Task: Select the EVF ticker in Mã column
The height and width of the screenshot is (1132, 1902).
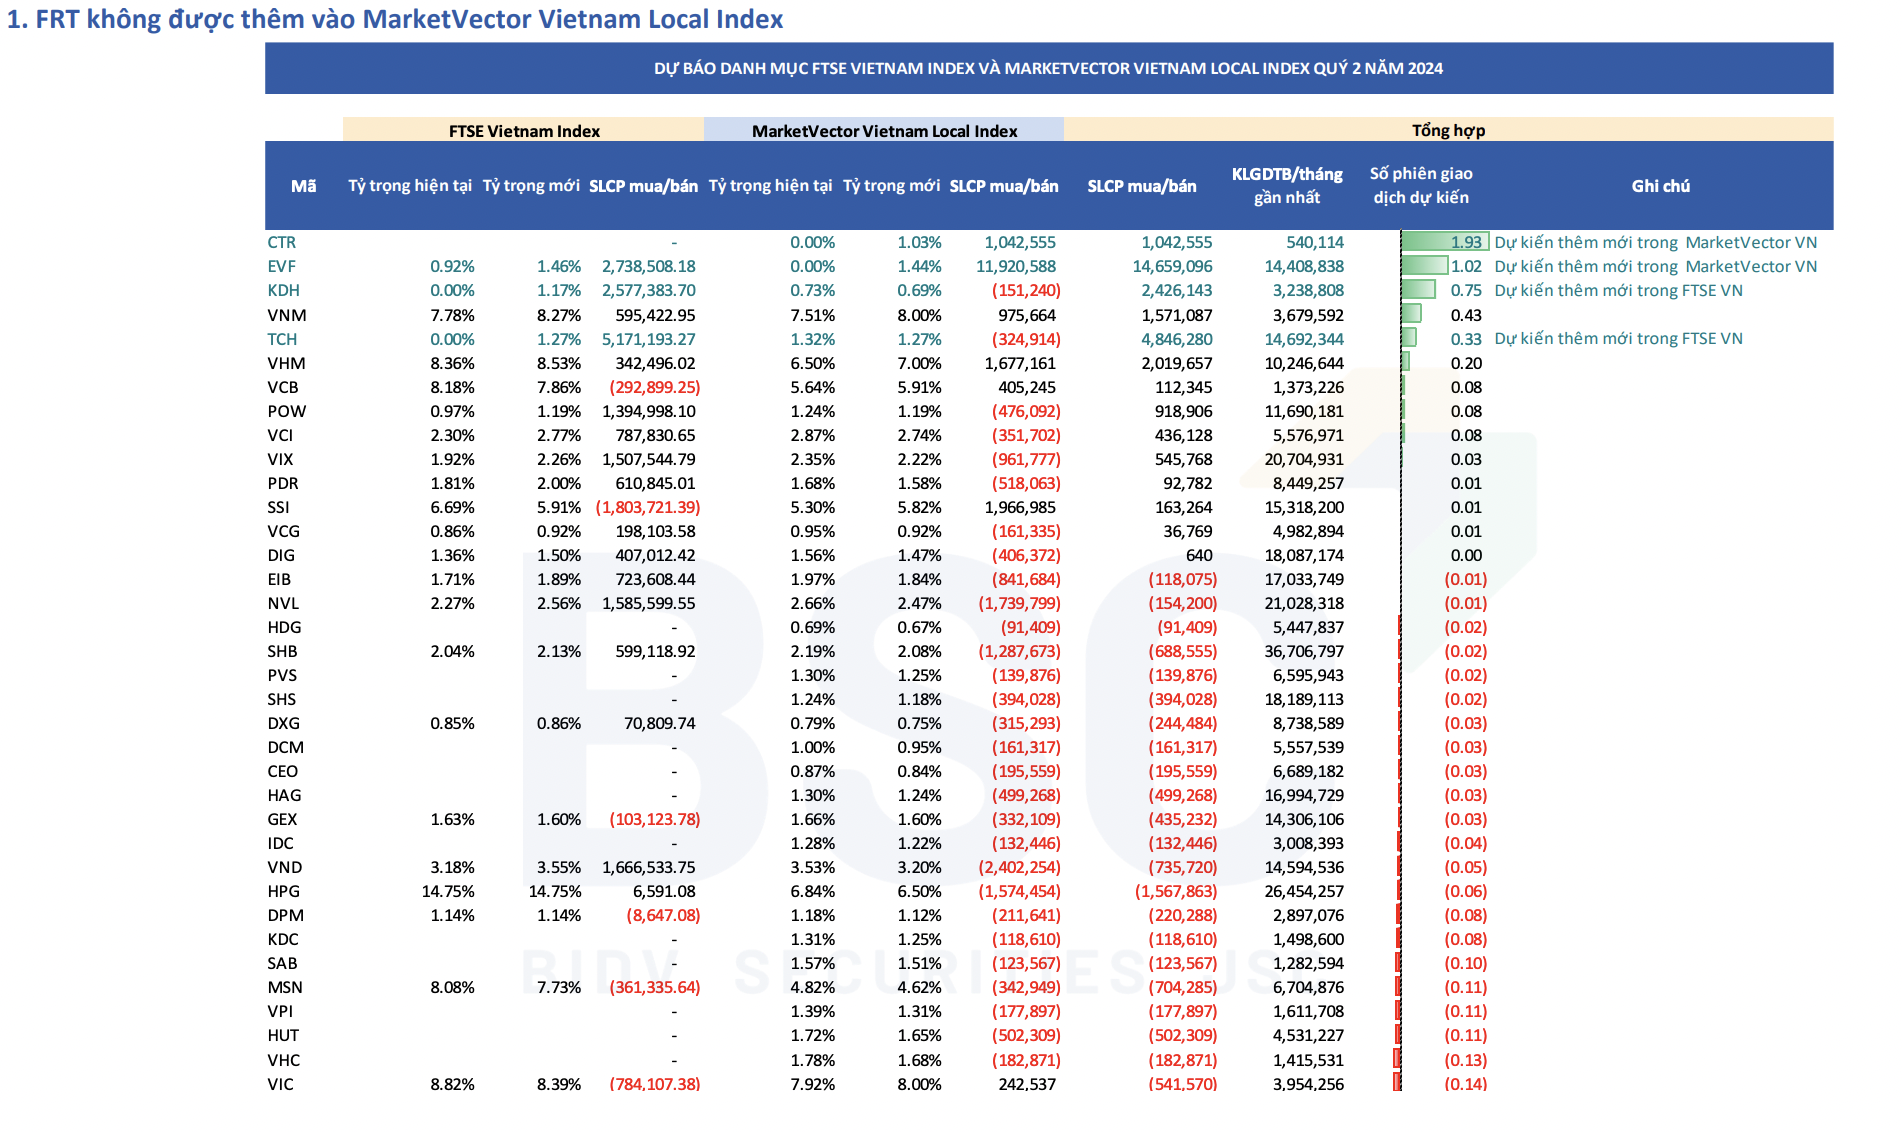Action: click(281, 266)
